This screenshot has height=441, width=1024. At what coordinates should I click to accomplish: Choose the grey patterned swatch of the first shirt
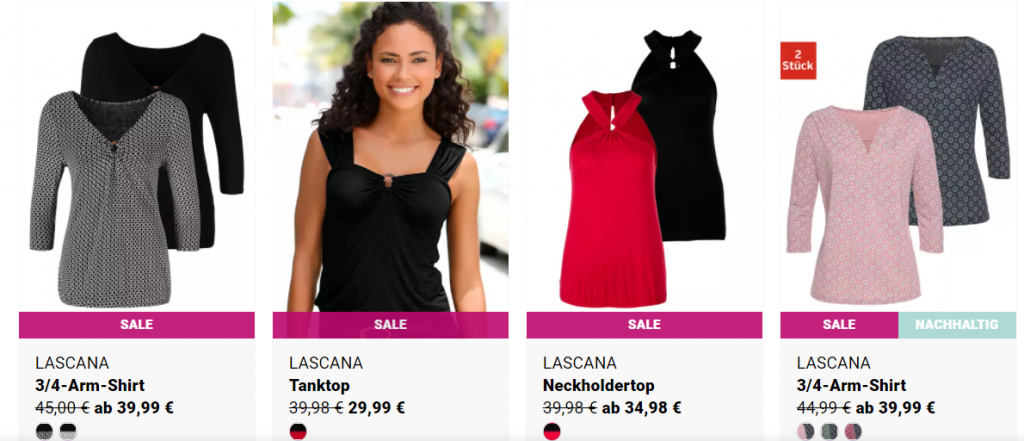[x=69, y=432]
